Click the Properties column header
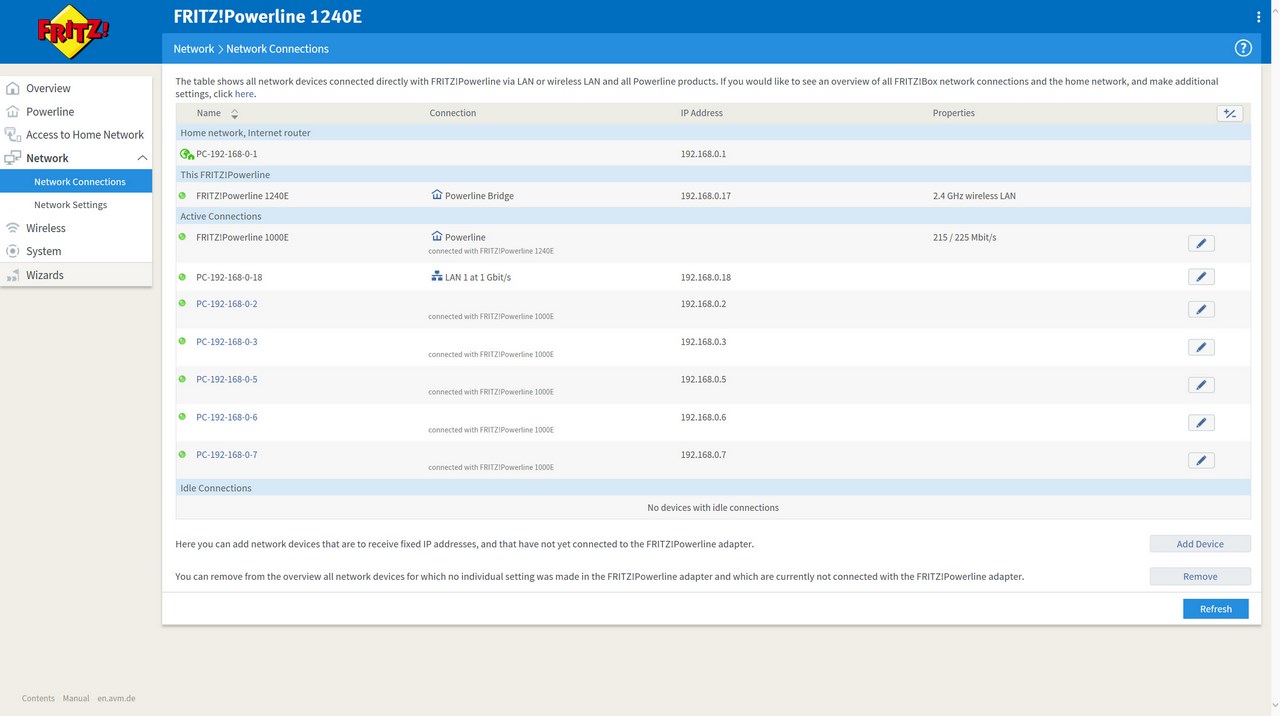This screenshot has height=716, width=1280. tap(954, 113)
